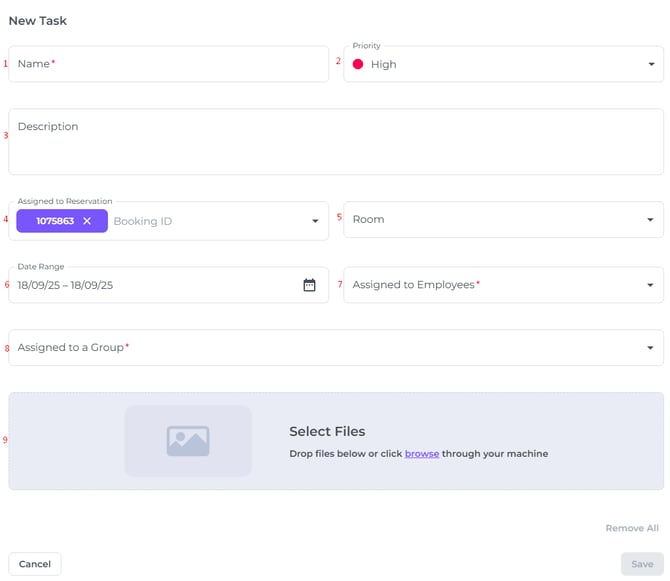Select the 1075863 reservation chip
Viewport: 670px width, 581px height.
pos(54,221)
